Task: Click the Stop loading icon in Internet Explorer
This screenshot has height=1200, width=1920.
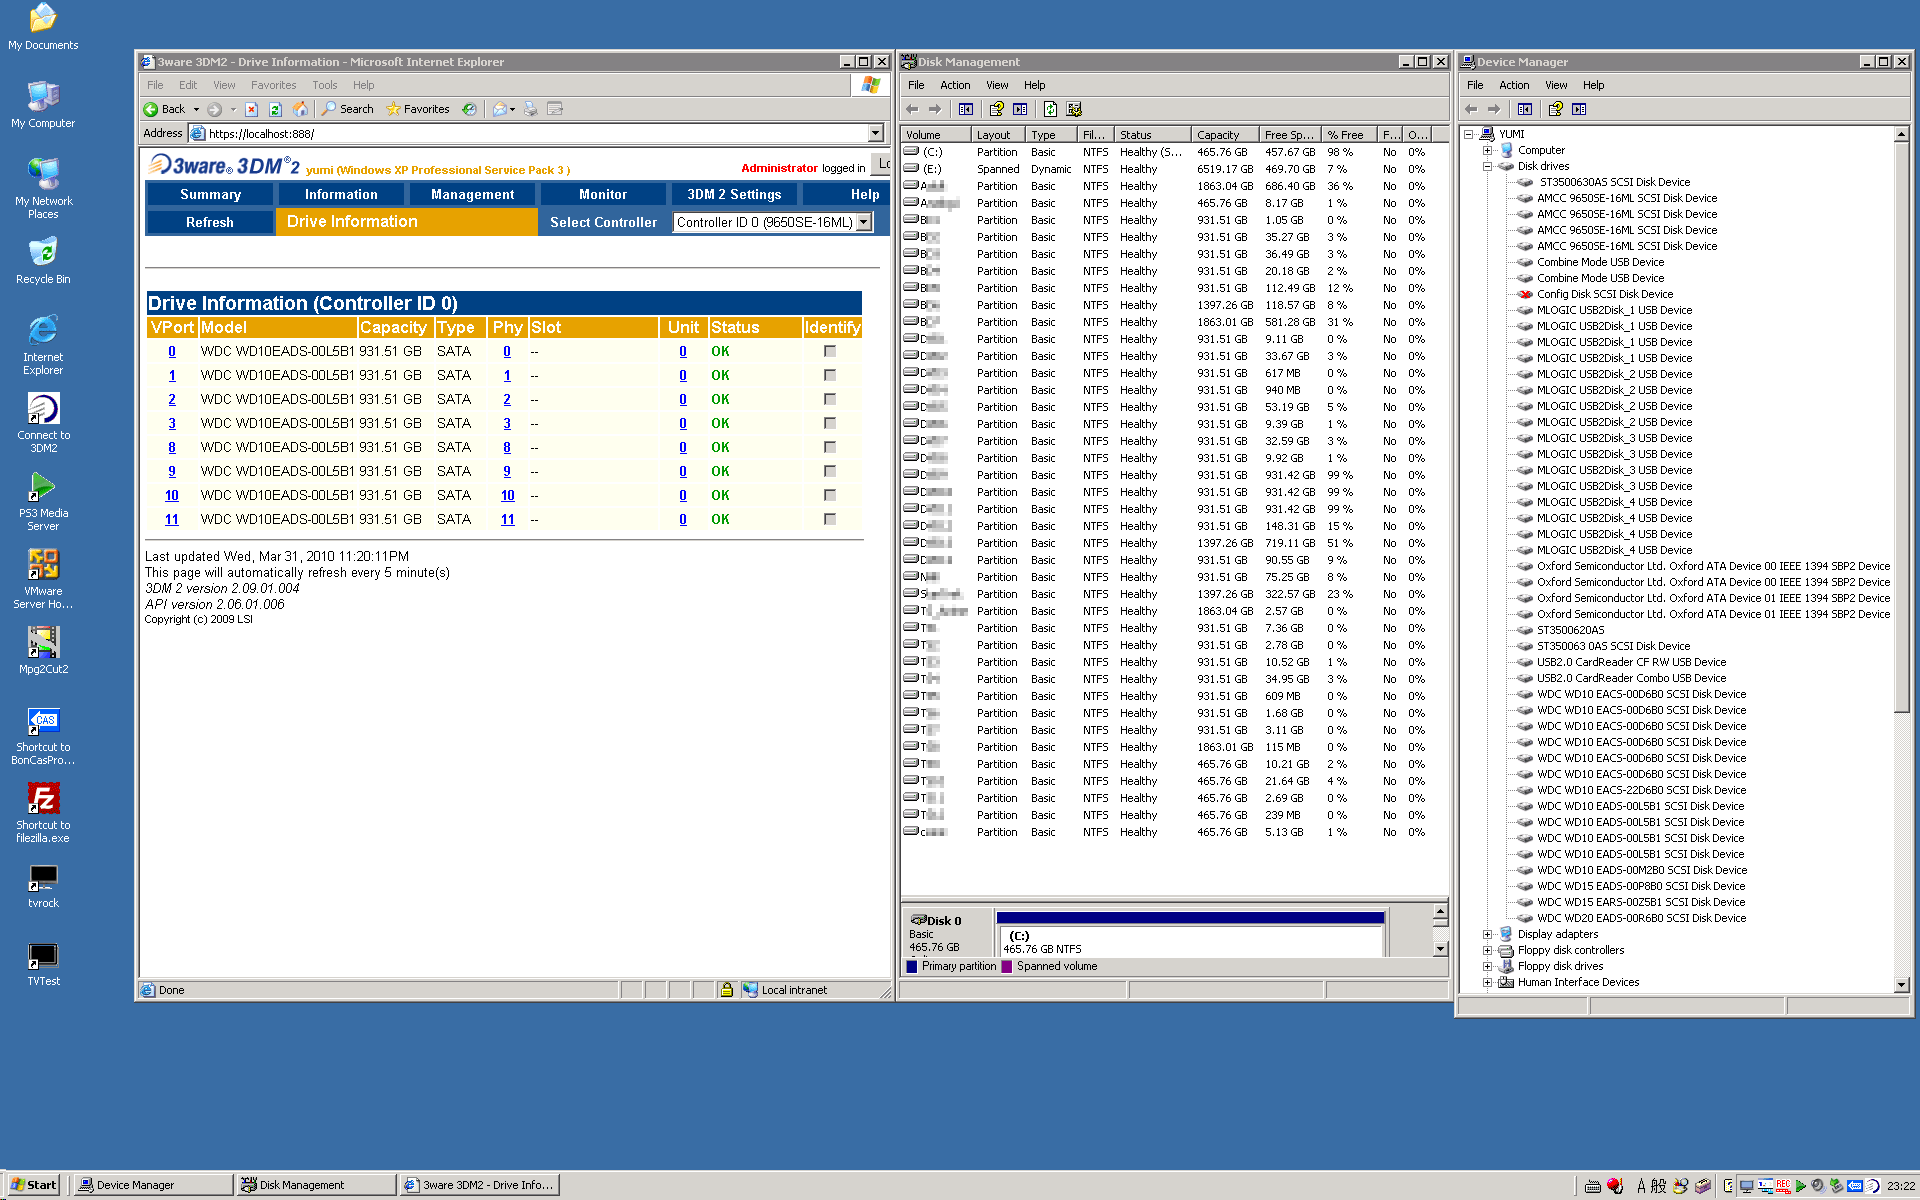Action: (x=252, y=109)
